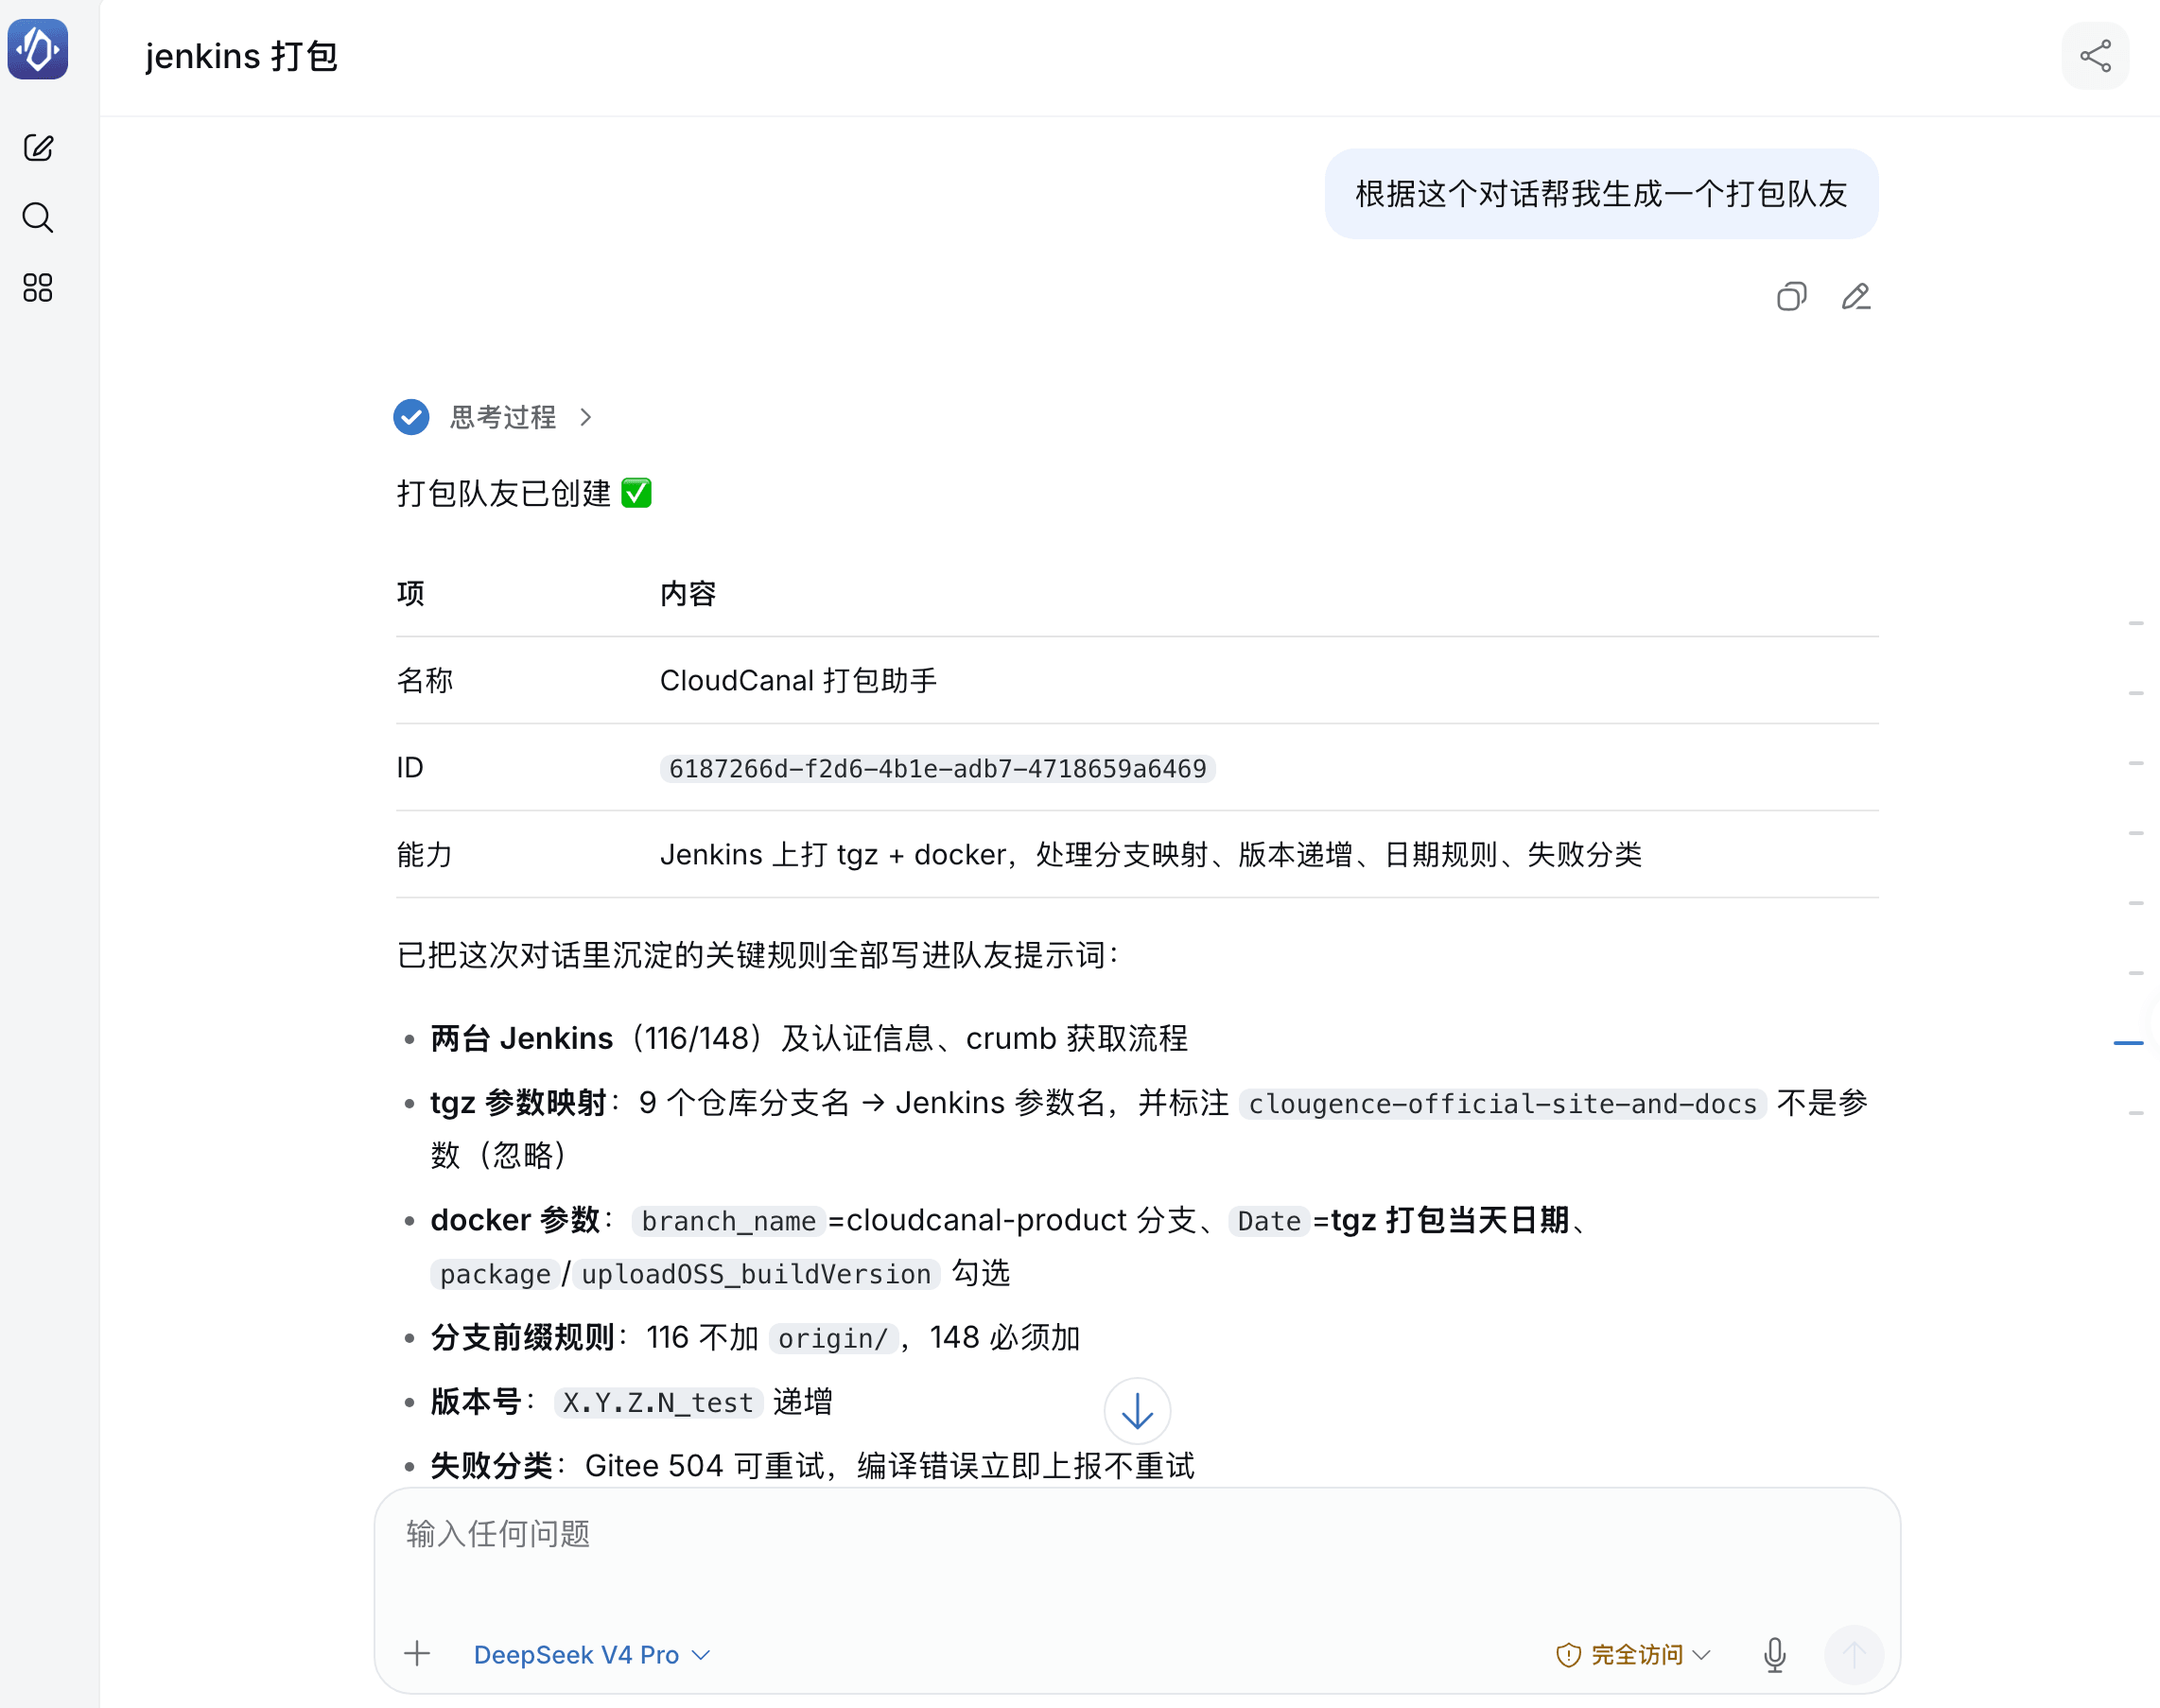Select the highlighted blue message marker on the right

click(2128, 1043)
